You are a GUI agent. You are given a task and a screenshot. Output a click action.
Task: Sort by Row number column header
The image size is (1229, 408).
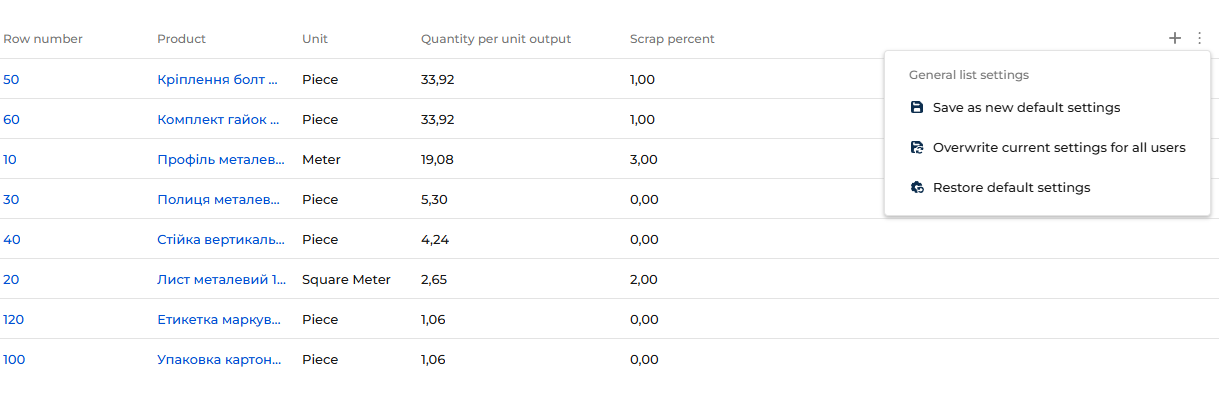(43, 39)
